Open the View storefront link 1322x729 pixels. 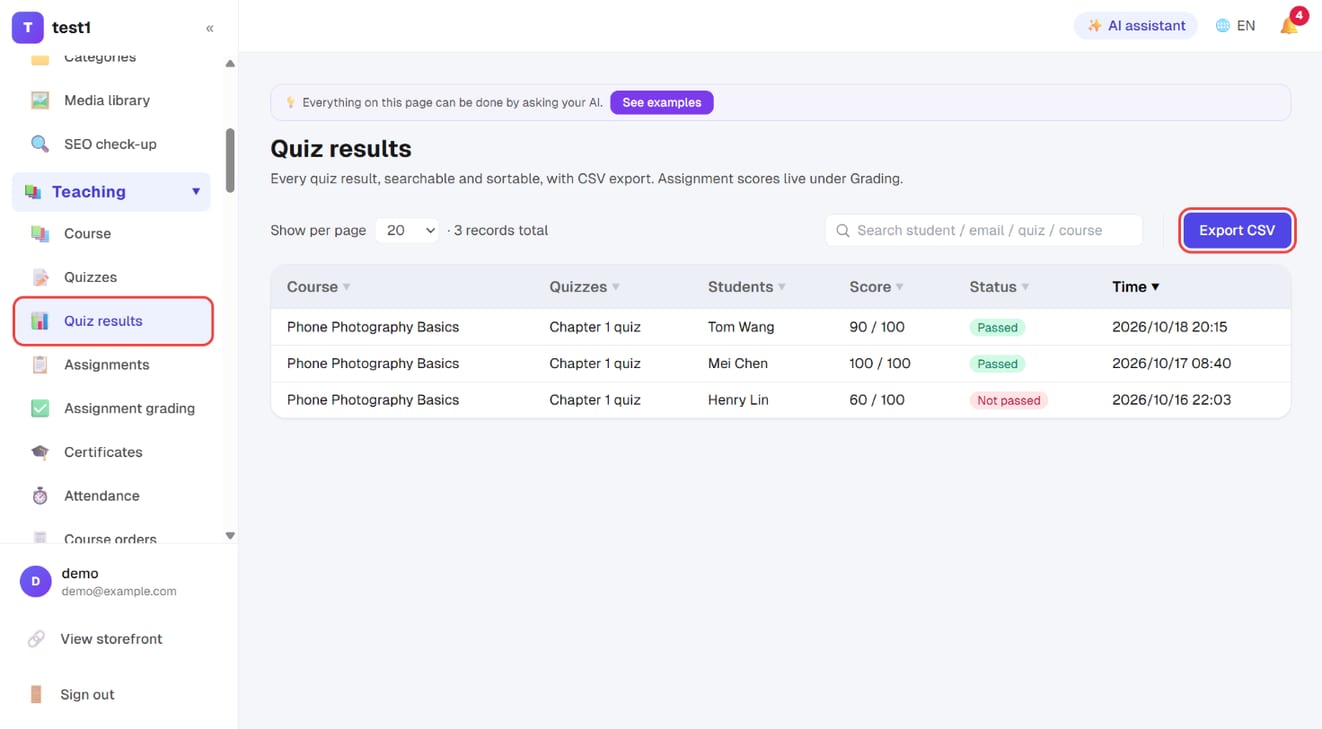point(111,639)
